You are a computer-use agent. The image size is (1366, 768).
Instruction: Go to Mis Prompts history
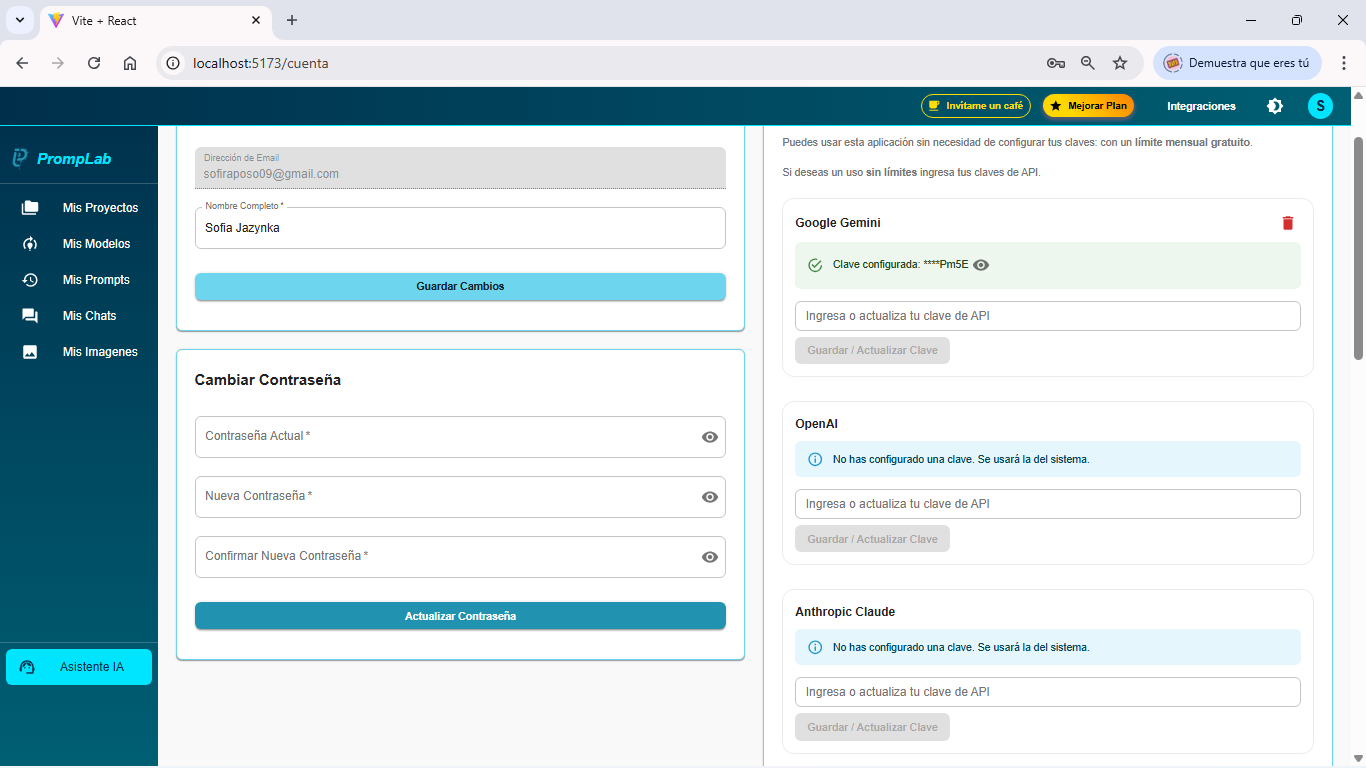(79, 280)
